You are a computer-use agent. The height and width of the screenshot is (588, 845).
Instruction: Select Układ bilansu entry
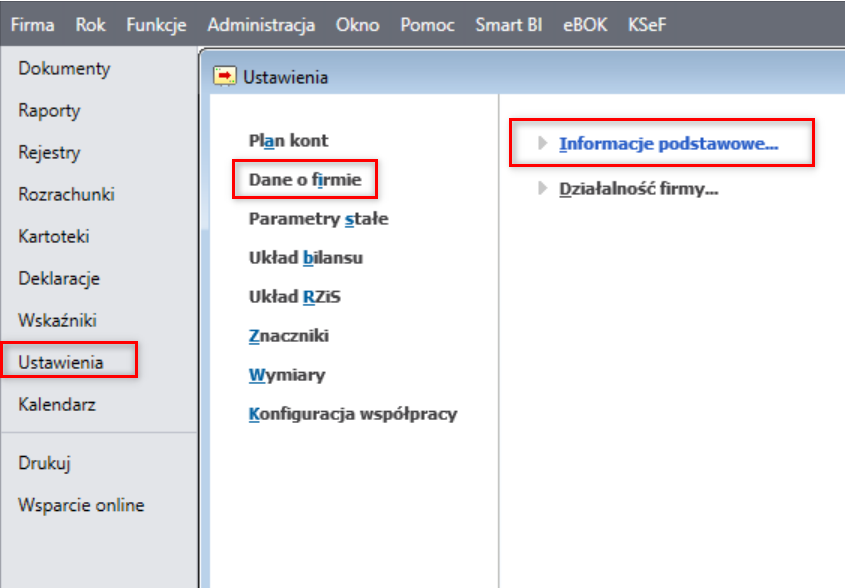coord(306,258)
